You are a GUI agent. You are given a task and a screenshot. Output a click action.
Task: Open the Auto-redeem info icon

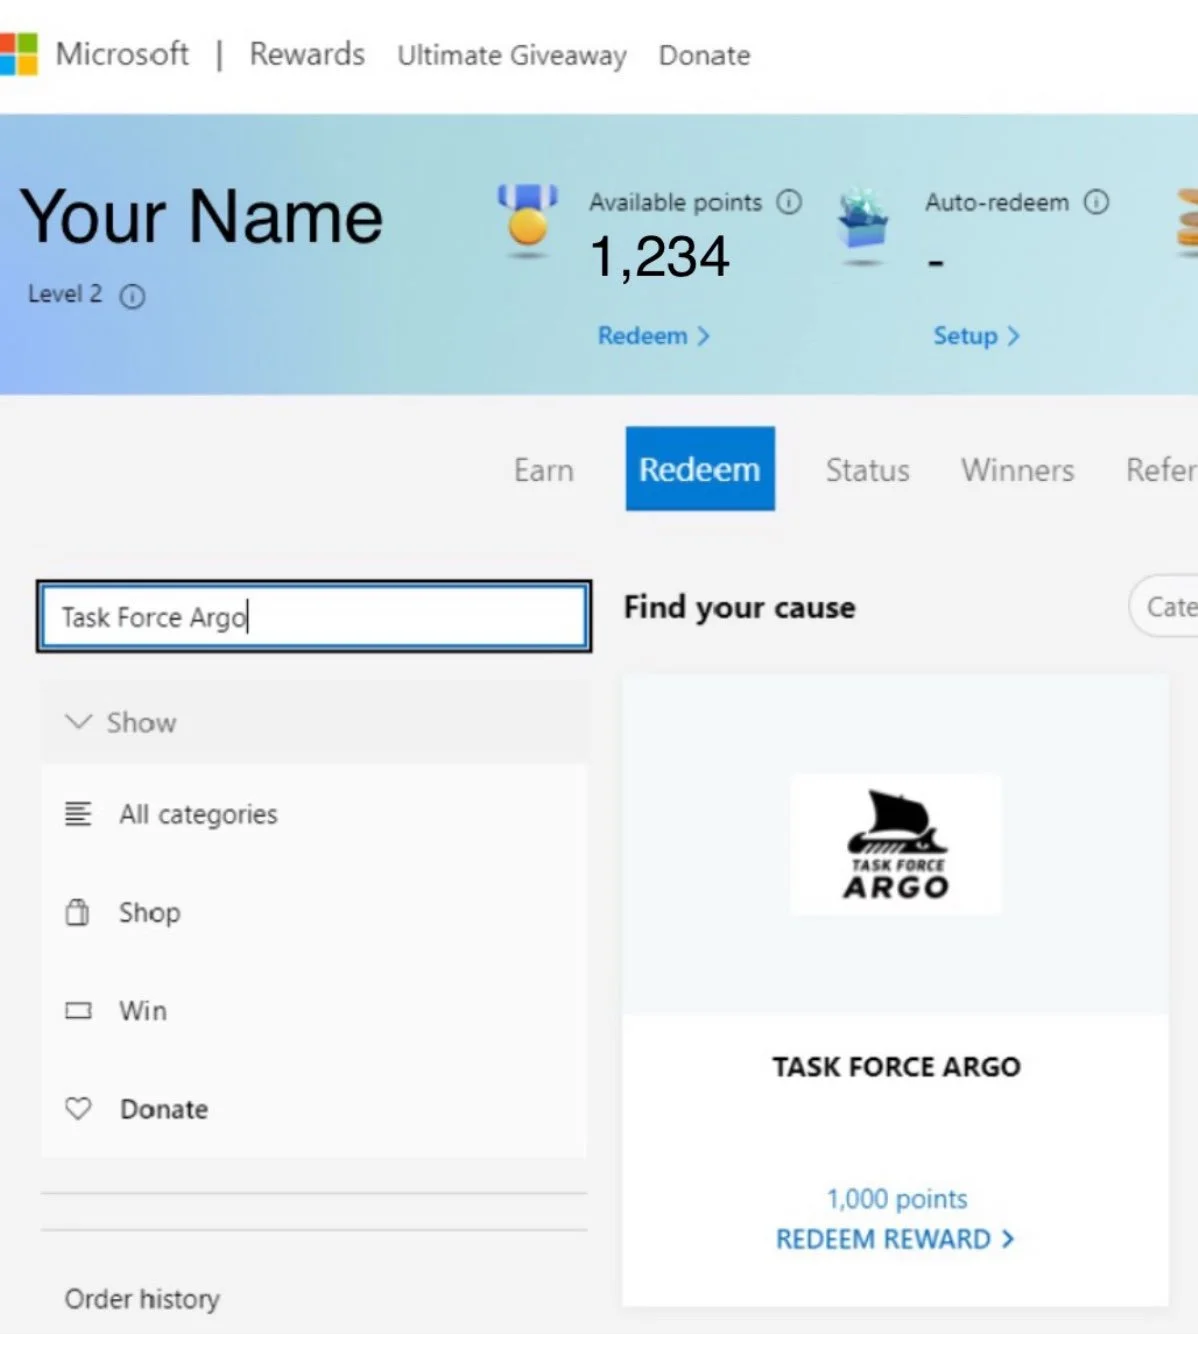pos(1097,203)
